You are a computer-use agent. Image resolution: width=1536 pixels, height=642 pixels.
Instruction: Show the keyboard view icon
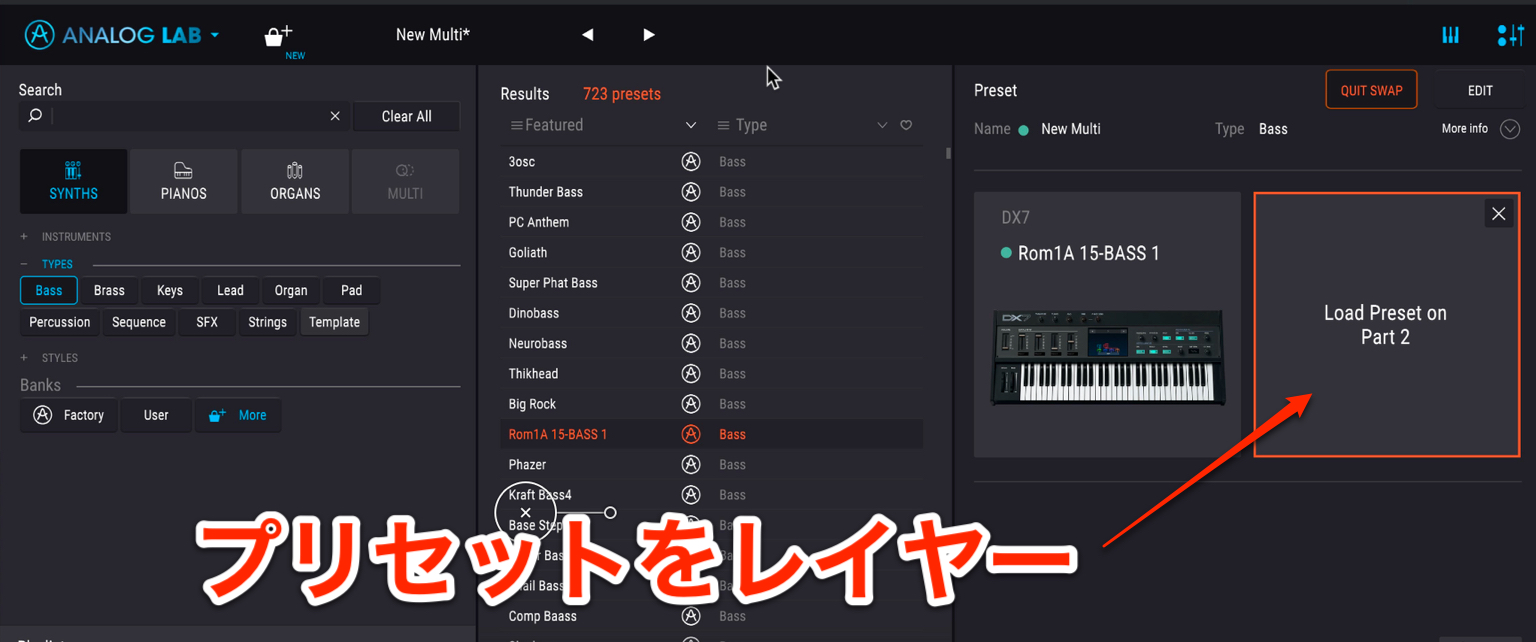click(x=1450, y=36)
